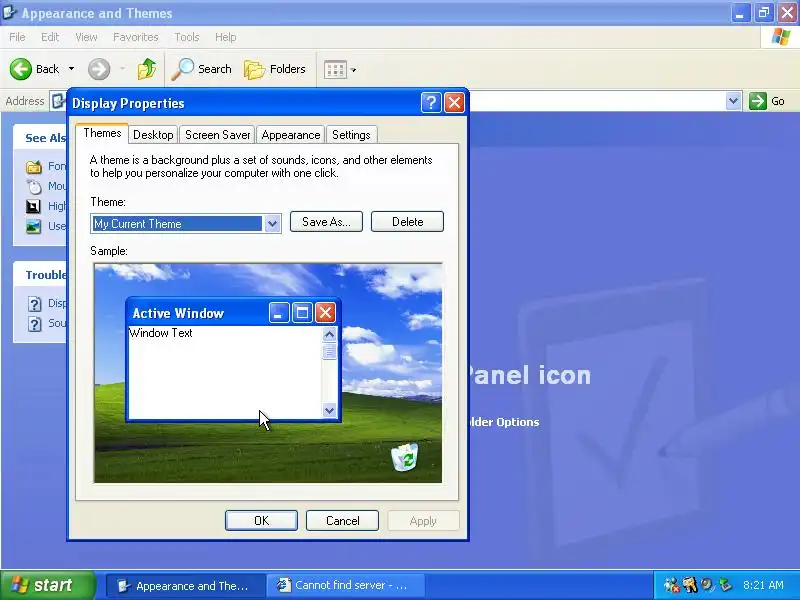800x600 pixels.
Task: Click the security alert tray icon
Action: [690, 585]
